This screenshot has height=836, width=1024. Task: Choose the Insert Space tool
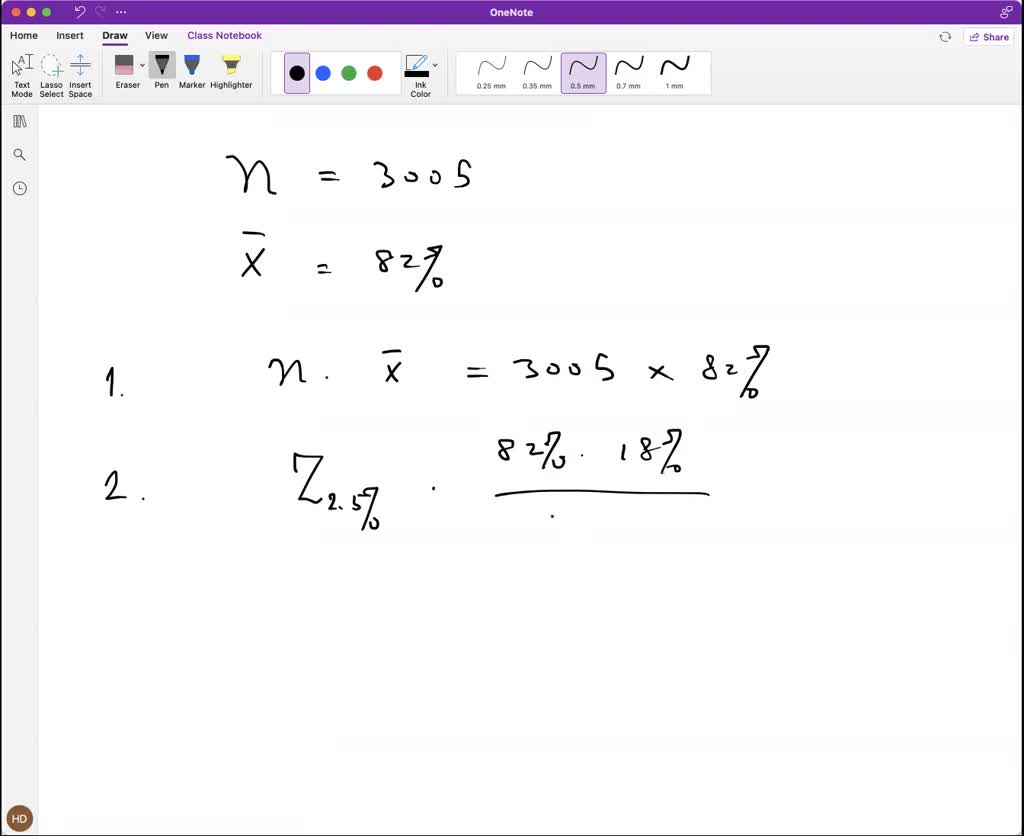pyautogui.click(x=80, y=75)
